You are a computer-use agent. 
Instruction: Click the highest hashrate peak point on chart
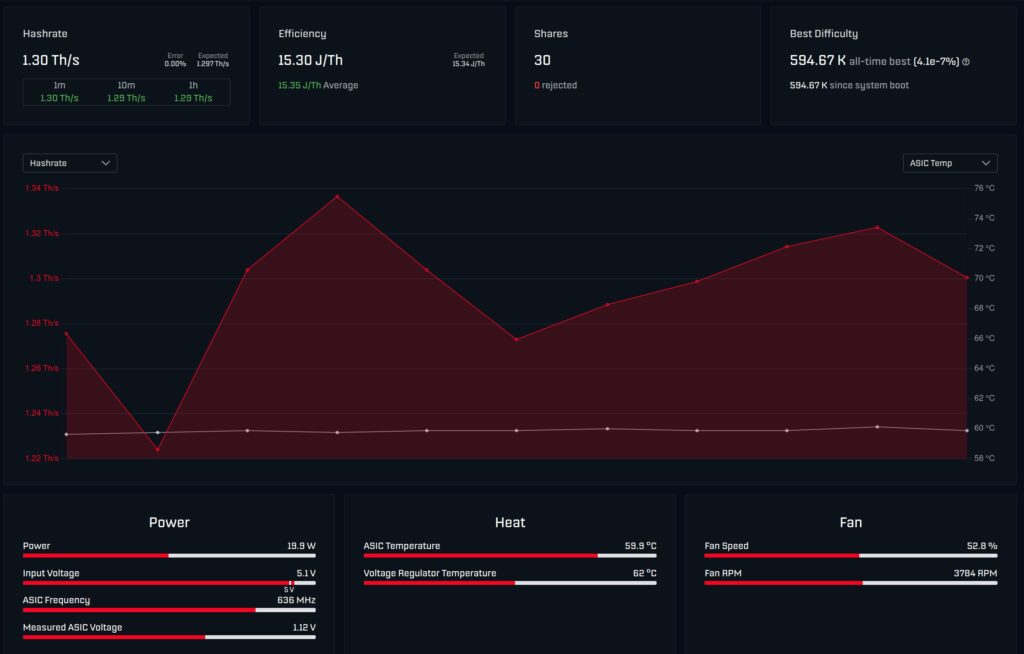[338, 196]
